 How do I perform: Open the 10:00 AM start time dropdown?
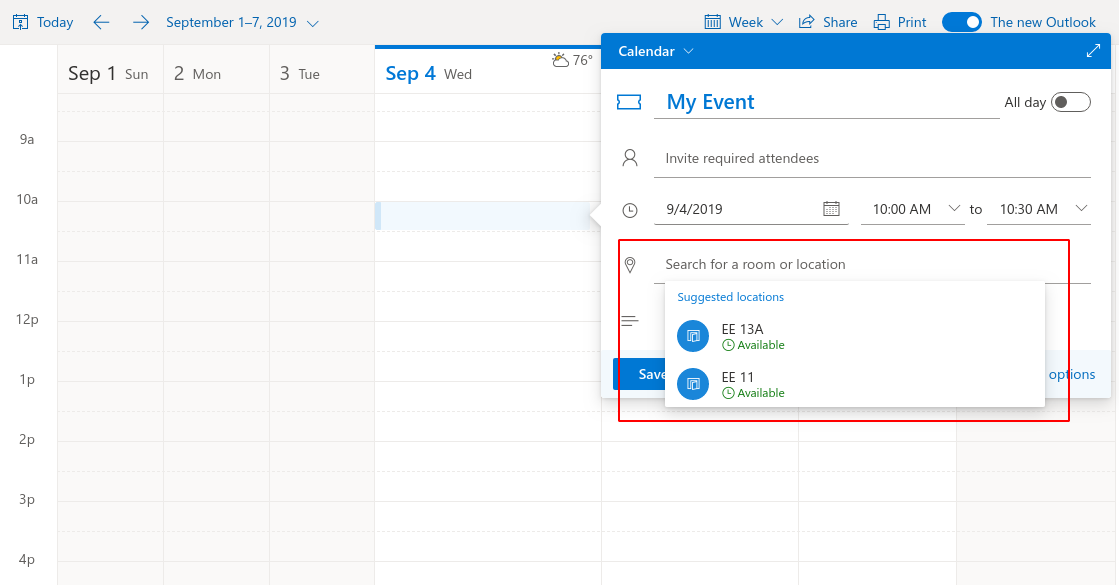point(913,209)
